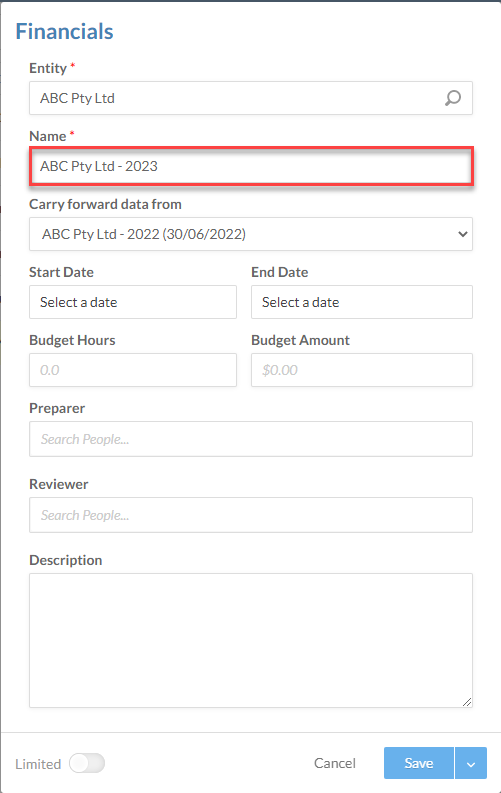Click the chevron arrow on the carry forward select
The image size is (501, 793).
[462, 234]
